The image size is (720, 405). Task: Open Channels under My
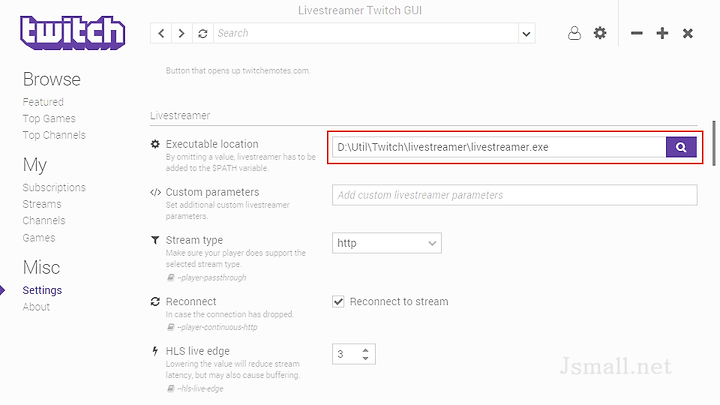point(44,220)
